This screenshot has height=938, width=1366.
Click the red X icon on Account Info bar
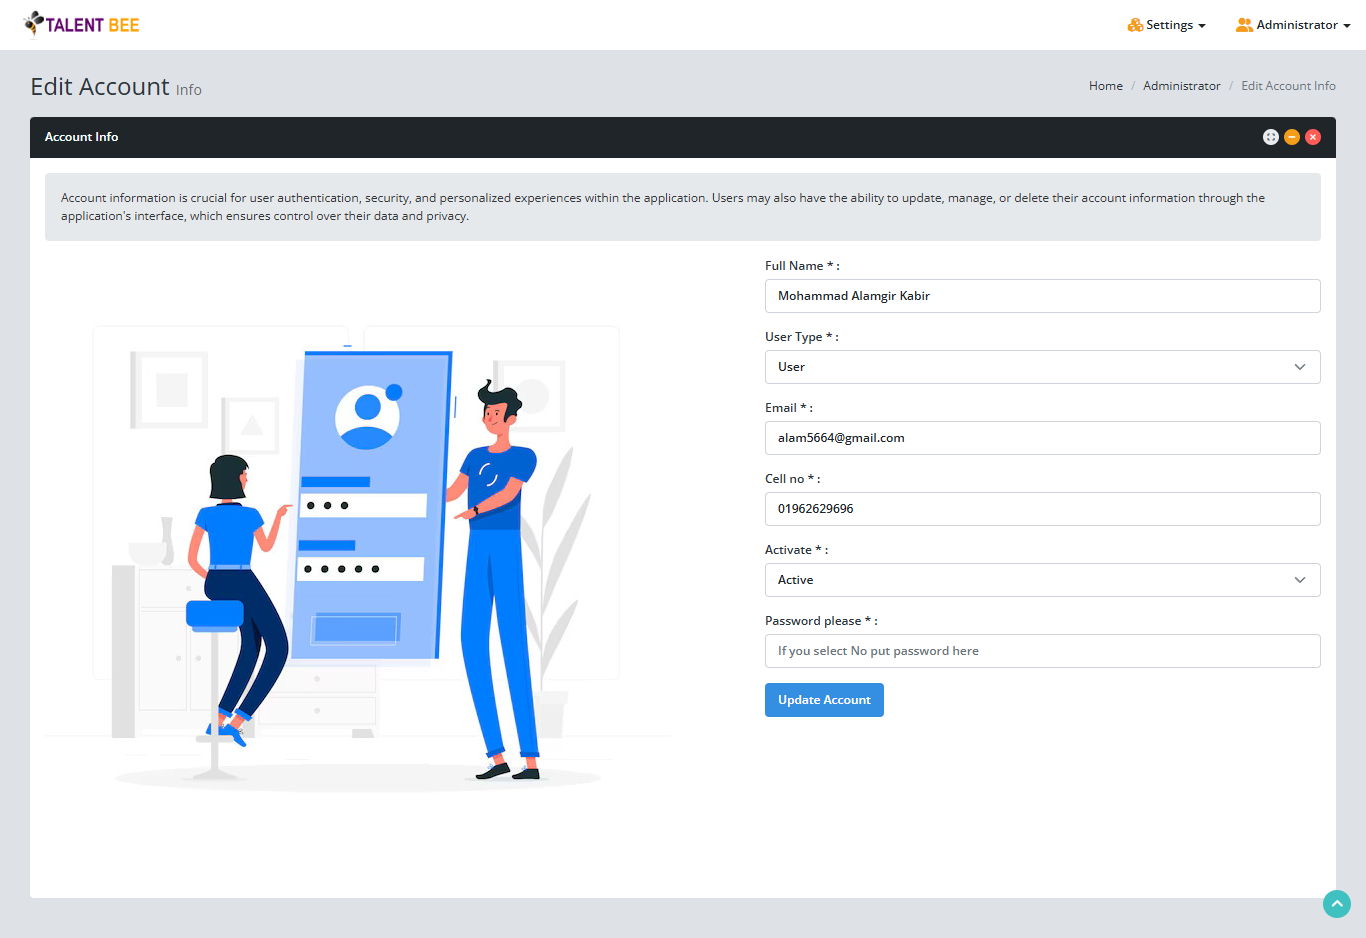click(1313, 136)
